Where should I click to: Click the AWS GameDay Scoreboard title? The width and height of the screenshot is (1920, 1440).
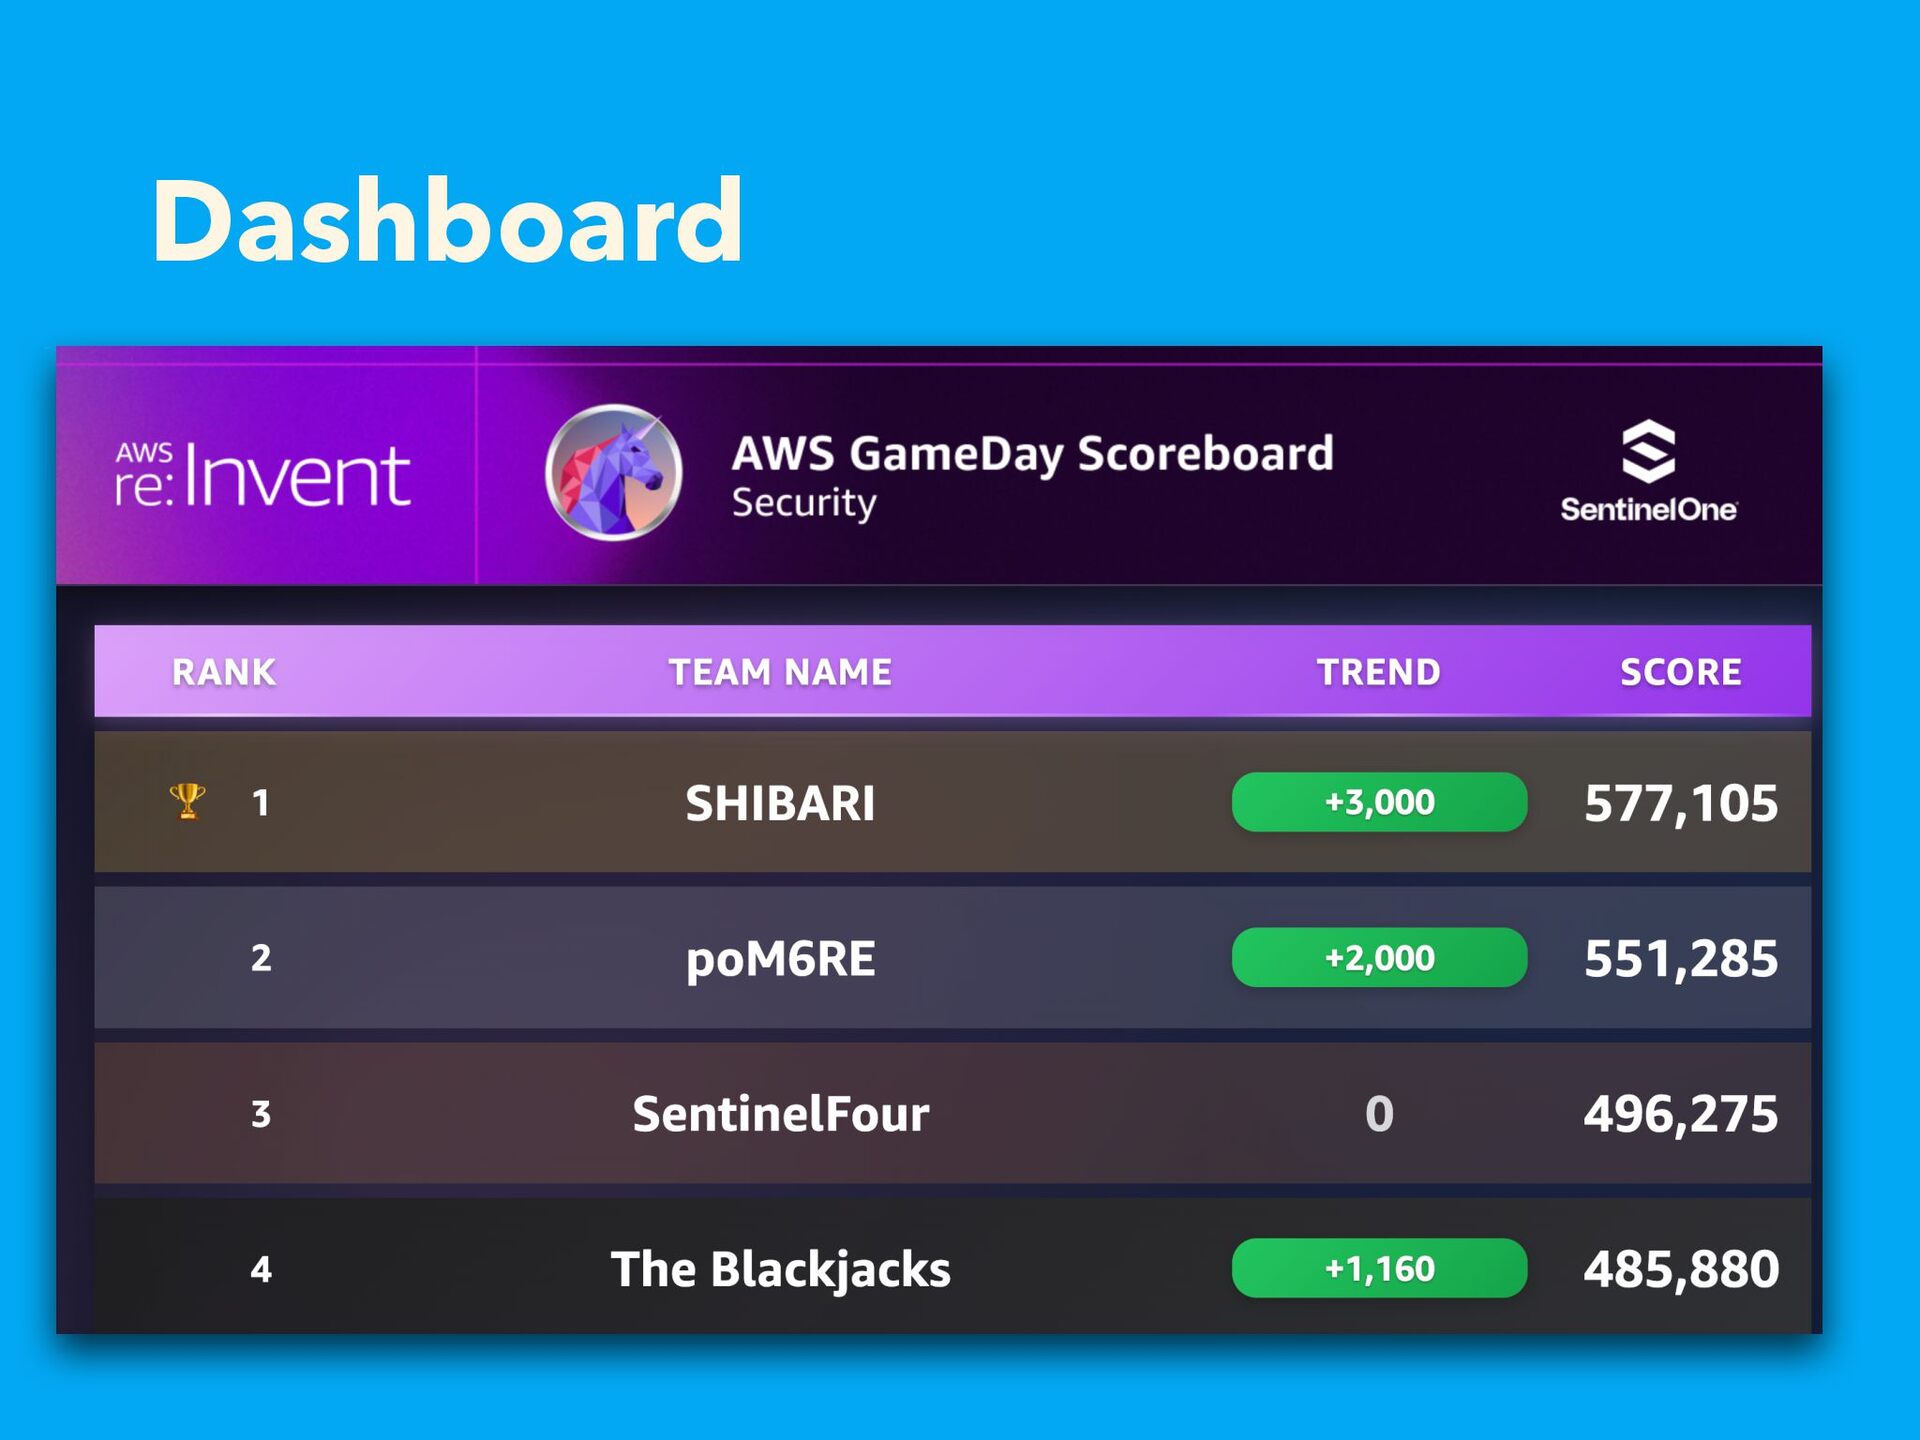click(1032, 454)
